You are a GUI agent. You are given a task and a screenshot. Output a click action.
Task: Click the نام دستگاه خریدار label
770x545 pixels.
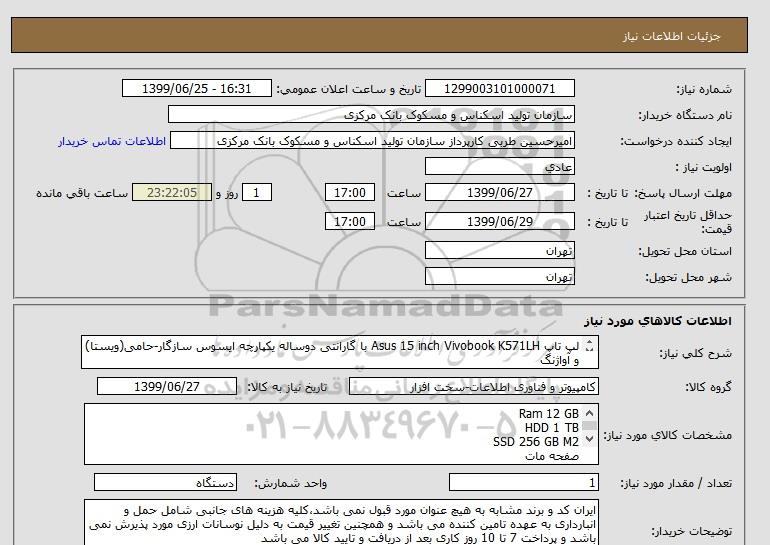pos(685,115)
